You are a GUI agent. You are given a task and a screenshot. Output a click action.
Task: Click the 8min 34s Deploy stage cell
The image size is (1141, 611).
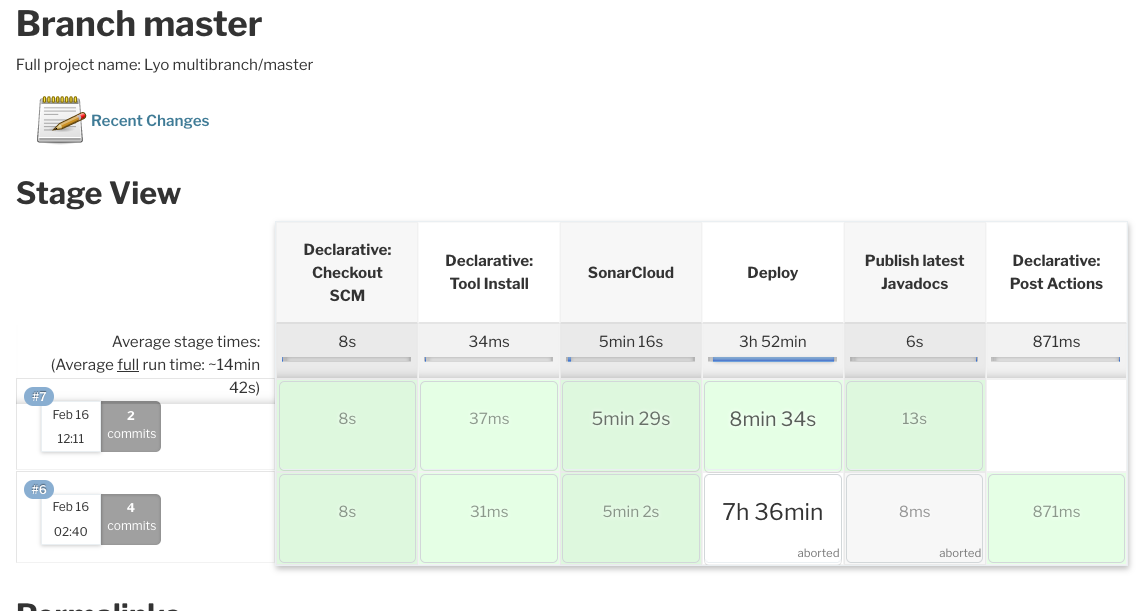click(x=772, y=425)
